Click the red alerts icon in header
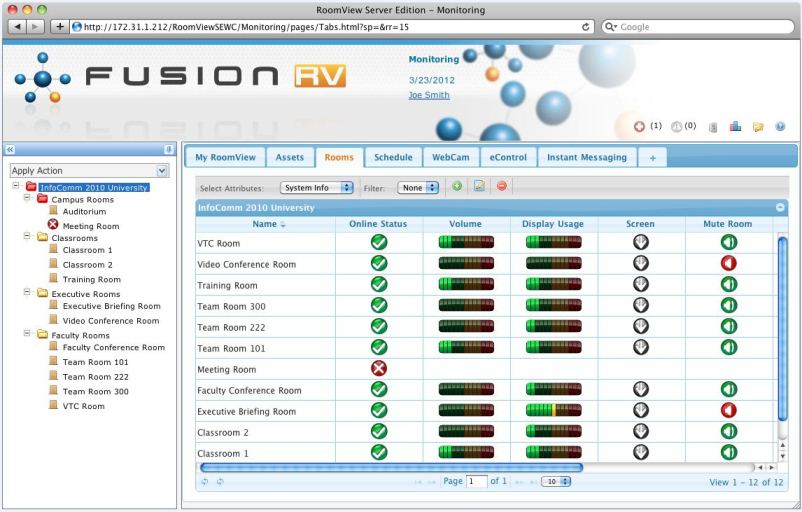 coord(640,126)
